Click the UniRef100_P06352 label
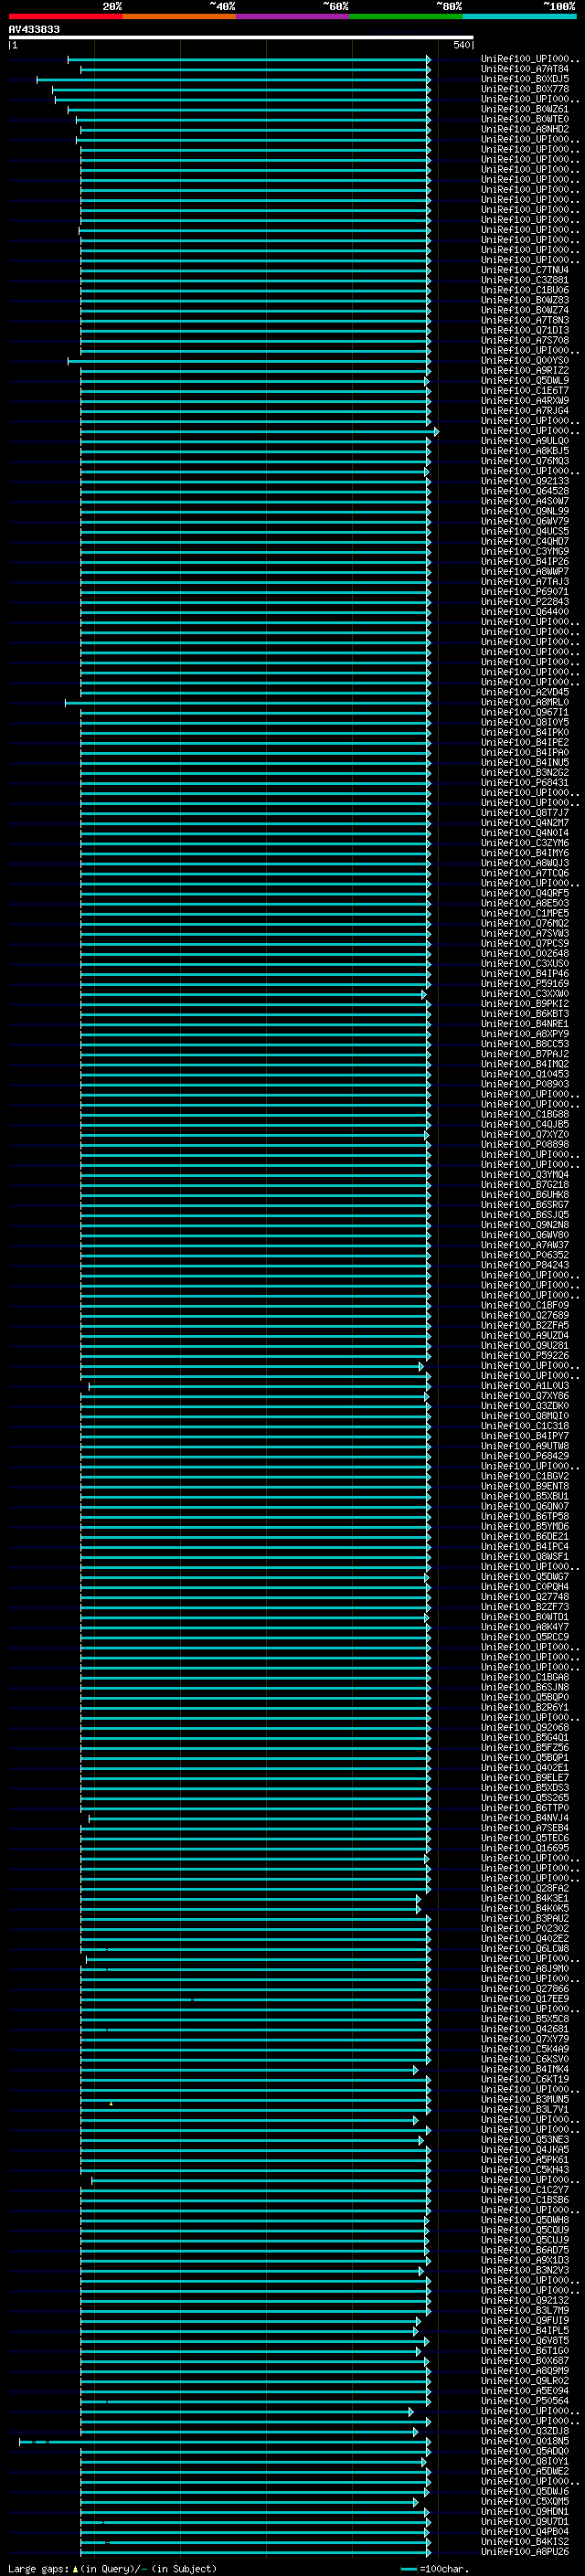Image resolution: width=585 pixels, height=2576 pixels. point(524,1255)
